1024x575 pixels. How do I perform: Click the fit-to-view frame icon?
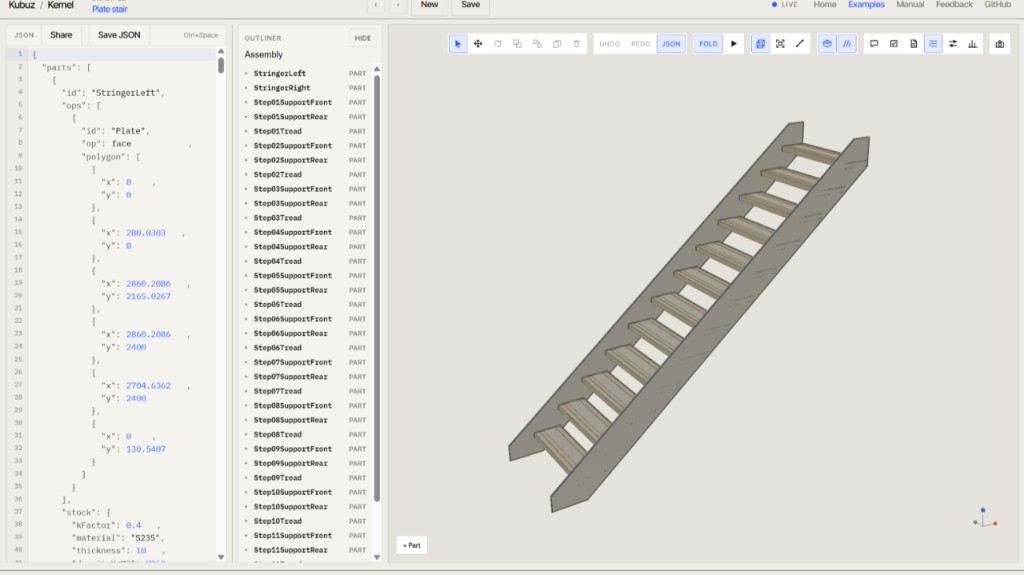(x=780, y=44)
